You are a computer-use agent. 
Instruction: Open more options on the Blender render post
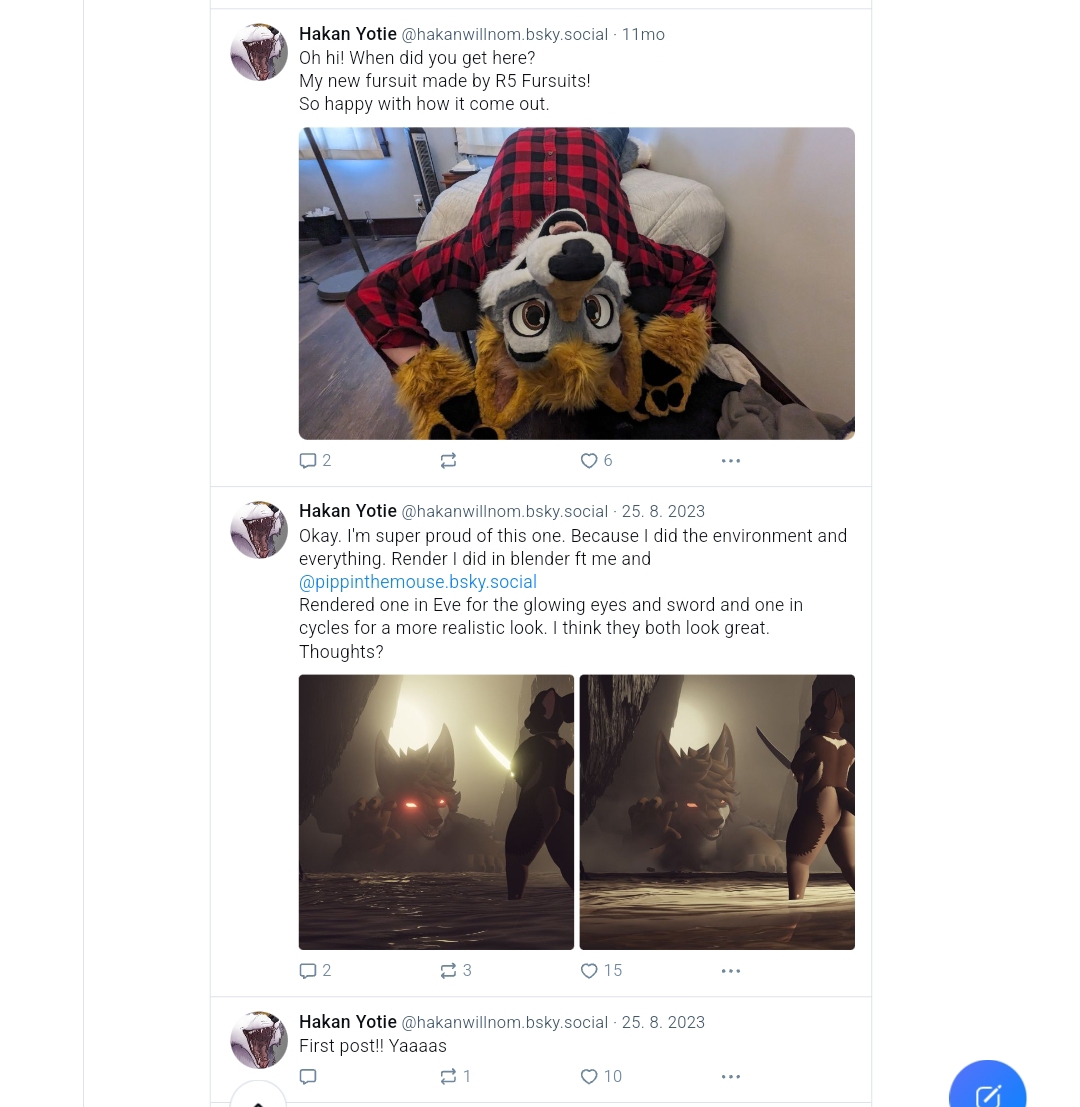731,971
